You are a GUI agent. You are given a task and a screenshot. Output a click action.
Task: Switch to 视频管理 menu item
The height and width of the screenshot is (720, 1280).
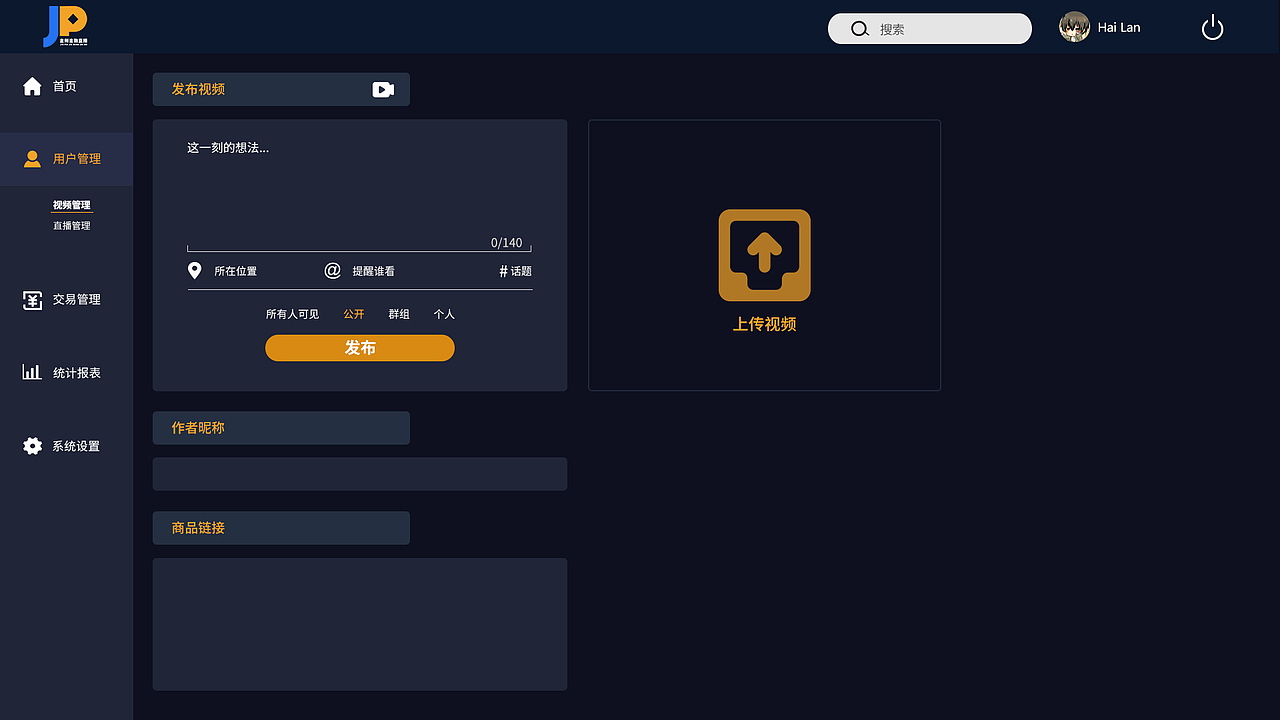(x=71, y=204)
